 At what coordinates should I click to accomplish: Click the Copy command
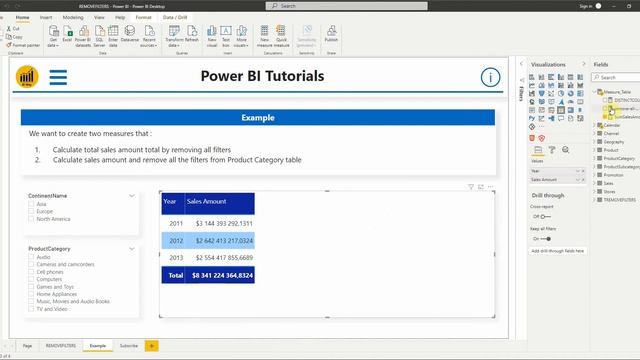coord(14,37)
